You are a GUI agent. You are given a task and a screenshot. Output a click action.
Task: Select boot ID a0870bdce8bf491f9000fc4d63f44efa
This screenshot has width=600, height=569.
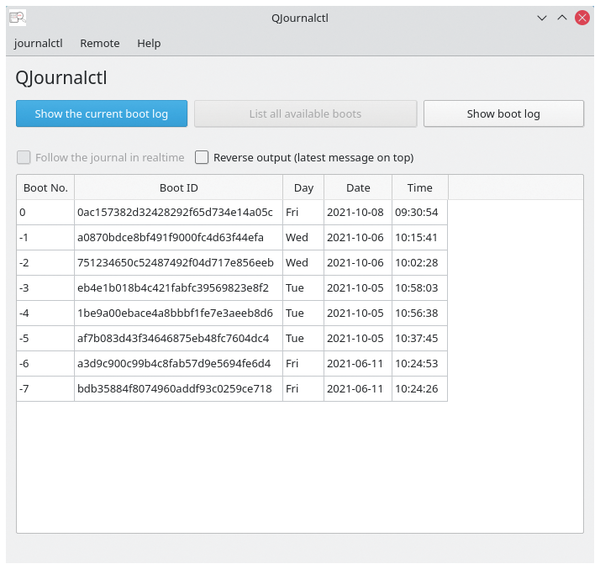(x=179, y=238)
